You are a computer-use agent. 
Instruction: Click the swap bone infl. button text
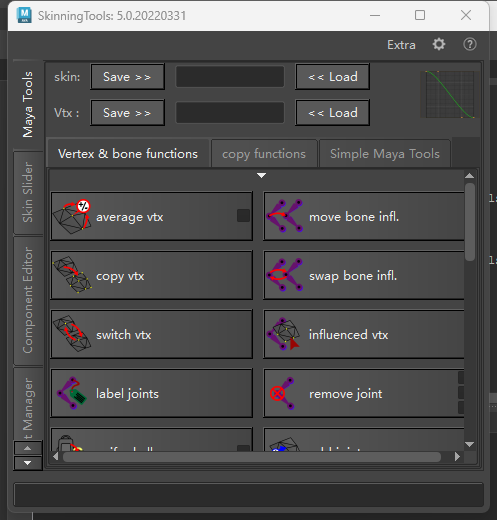click(x=353, y=276)
